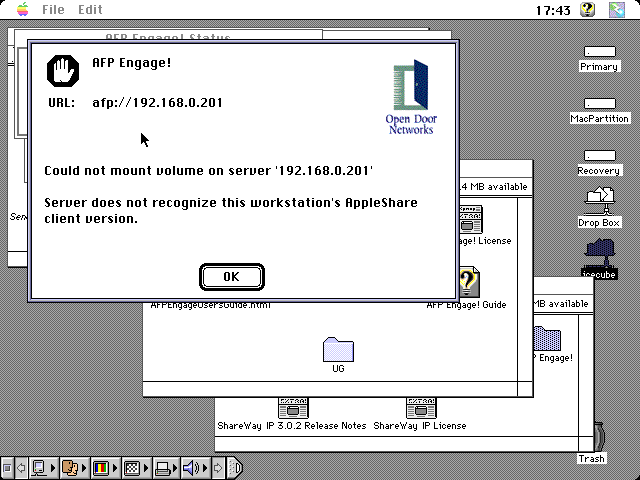The height and width of the screenshot is (480, 640).
Task: Open the AppleTalk Switch control strip module
Action: point(43,468)
